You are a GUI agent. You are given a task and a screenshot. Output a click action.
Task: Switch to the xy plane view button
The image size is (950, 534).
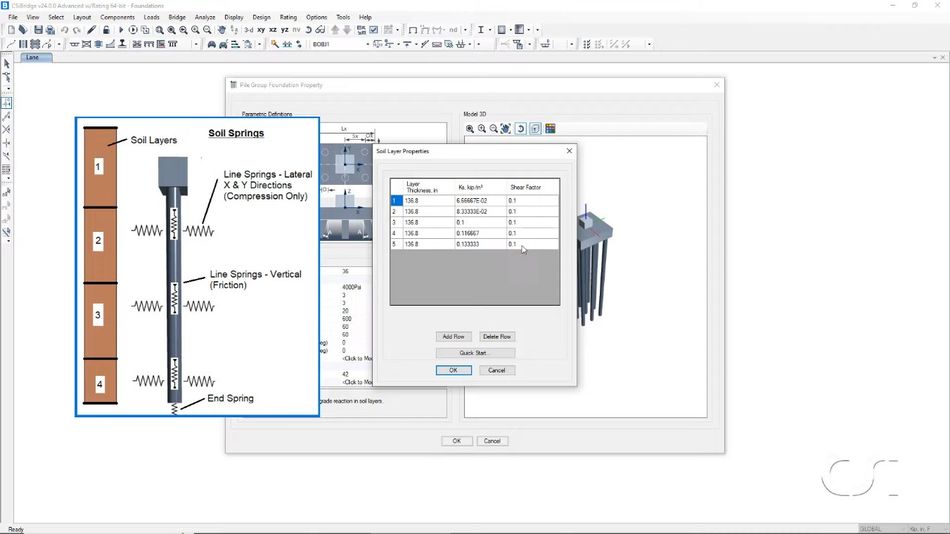pos(261,30)
